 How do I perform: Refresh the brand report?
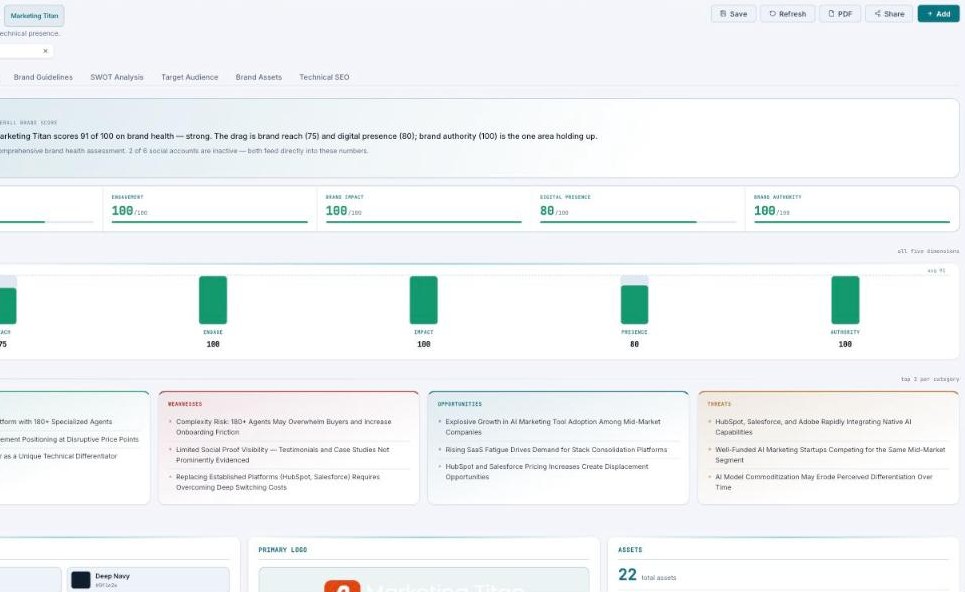click(x=787, y=14)
